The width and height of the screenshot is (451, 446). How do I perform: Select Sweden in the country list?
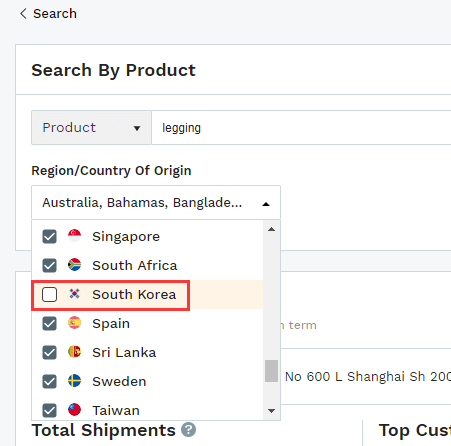[x=147, y=381]
